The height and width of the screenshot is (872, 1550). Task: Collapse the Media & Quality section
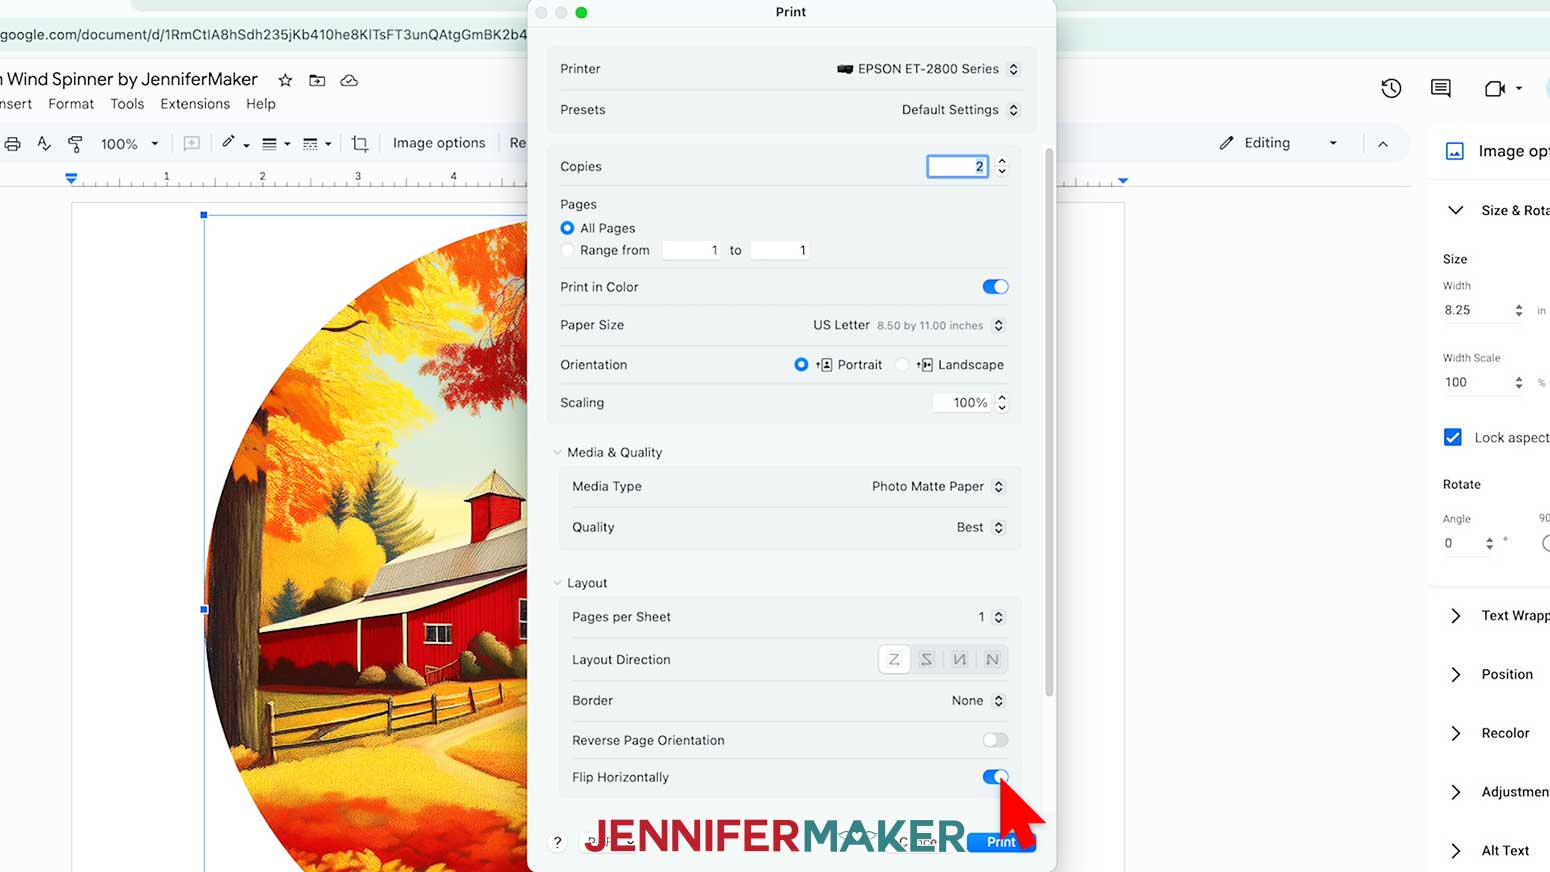click(557, 452)
